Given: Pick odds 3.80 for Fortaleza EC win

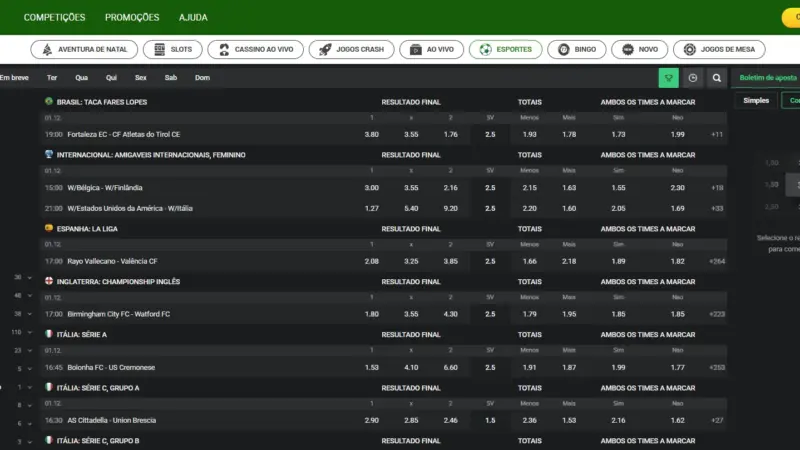Looking at the screenshot, I should 371,134.
